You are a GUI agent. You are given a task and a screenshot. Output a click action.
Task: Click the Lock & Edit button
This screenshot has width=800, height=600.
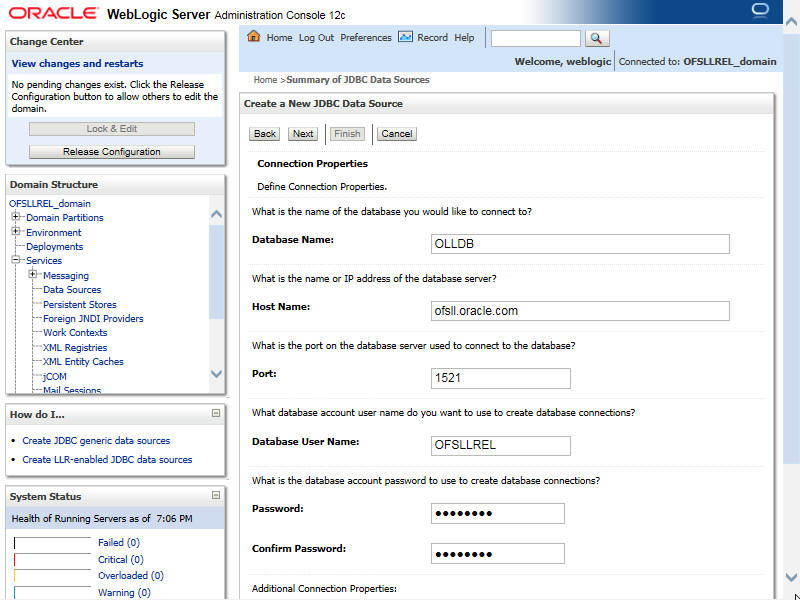(x=112, y=129)
